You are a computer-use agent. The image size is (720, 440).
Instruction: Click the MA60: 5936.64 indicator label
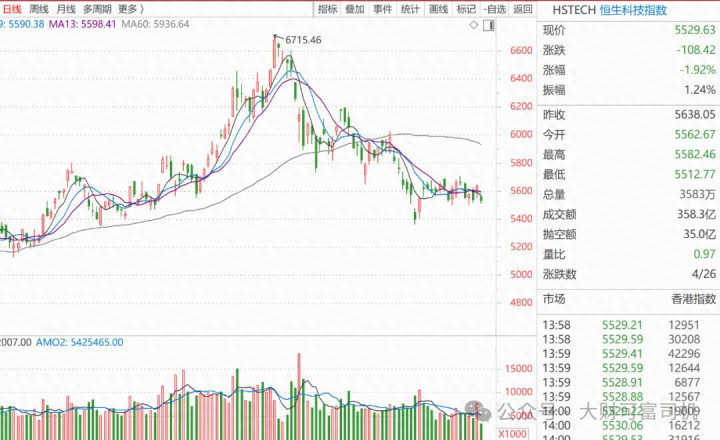[155, 24]
